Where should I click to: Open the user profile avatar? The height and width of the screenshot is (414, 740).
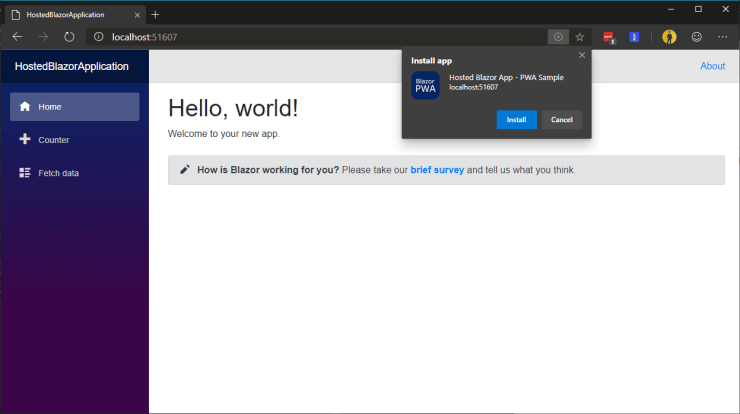pos(669,37)
